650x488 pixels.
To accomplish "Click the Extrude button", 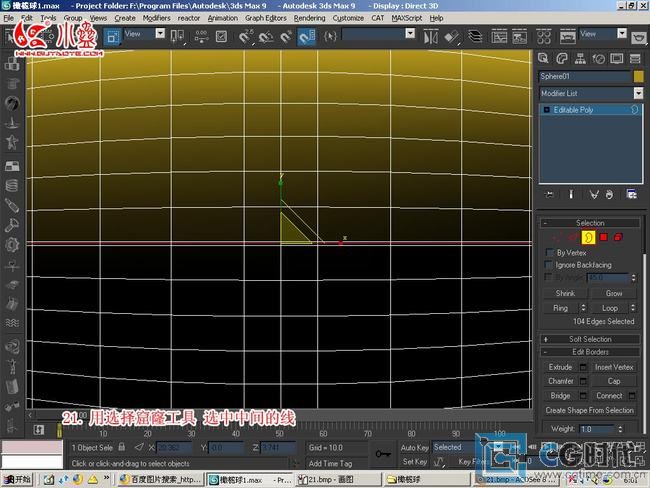I will point(560,367).
